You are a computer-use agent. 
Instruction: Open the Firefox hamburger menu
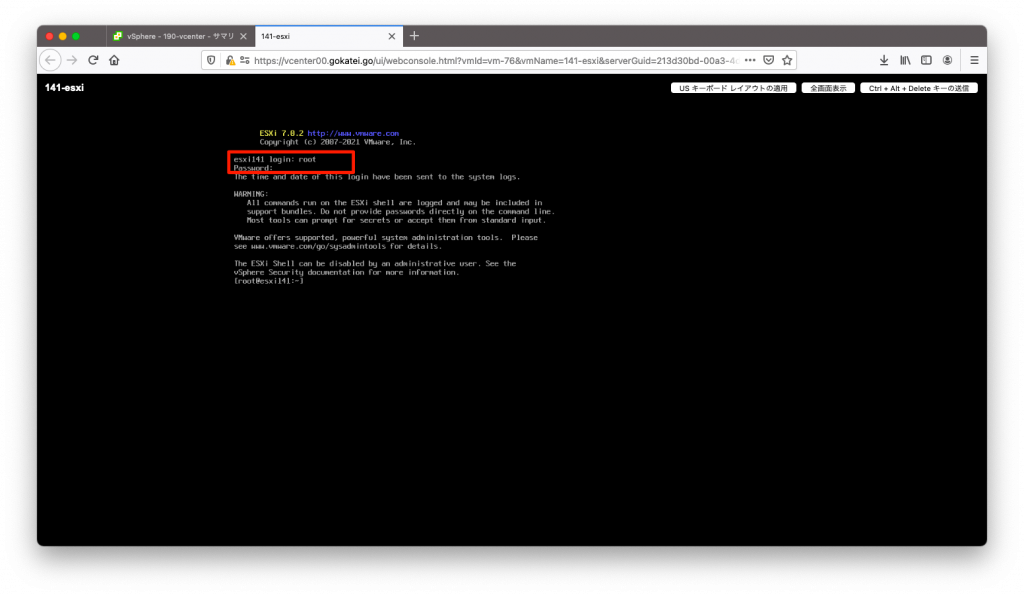coord(973,60)
